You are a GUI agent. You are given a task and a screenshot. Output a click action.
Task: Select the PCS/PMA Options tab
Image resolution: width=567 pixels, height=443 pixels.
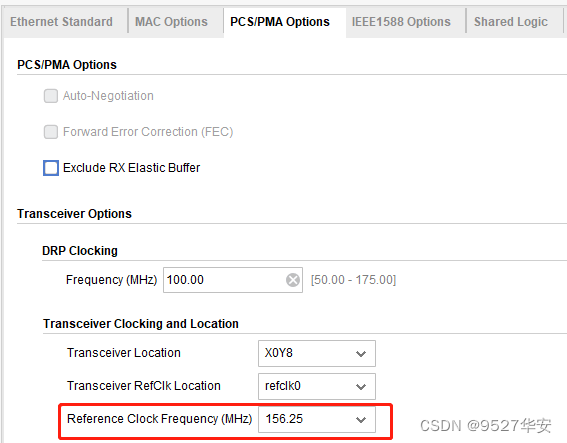tap(280, 22)
